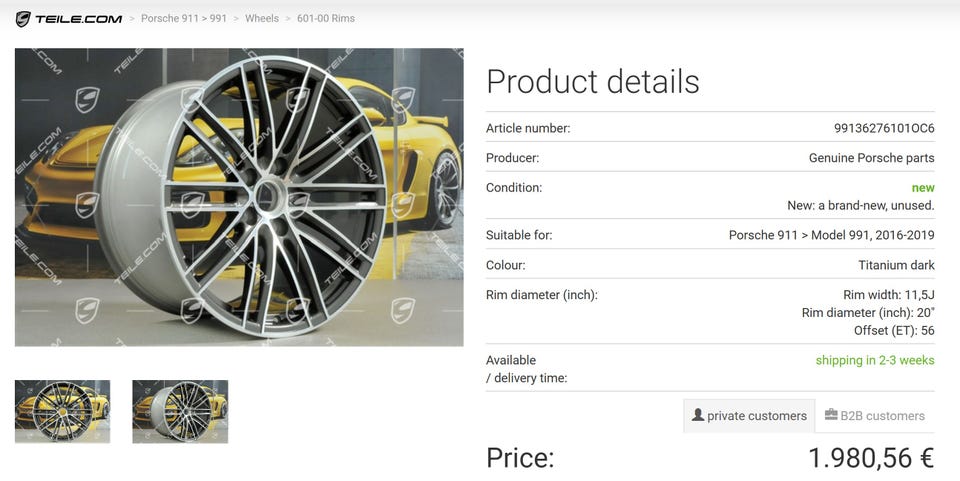Viewport: 960px width, 481px height.
Task: Select the first wheel thumbnail image
Action: tap(62, 411)
